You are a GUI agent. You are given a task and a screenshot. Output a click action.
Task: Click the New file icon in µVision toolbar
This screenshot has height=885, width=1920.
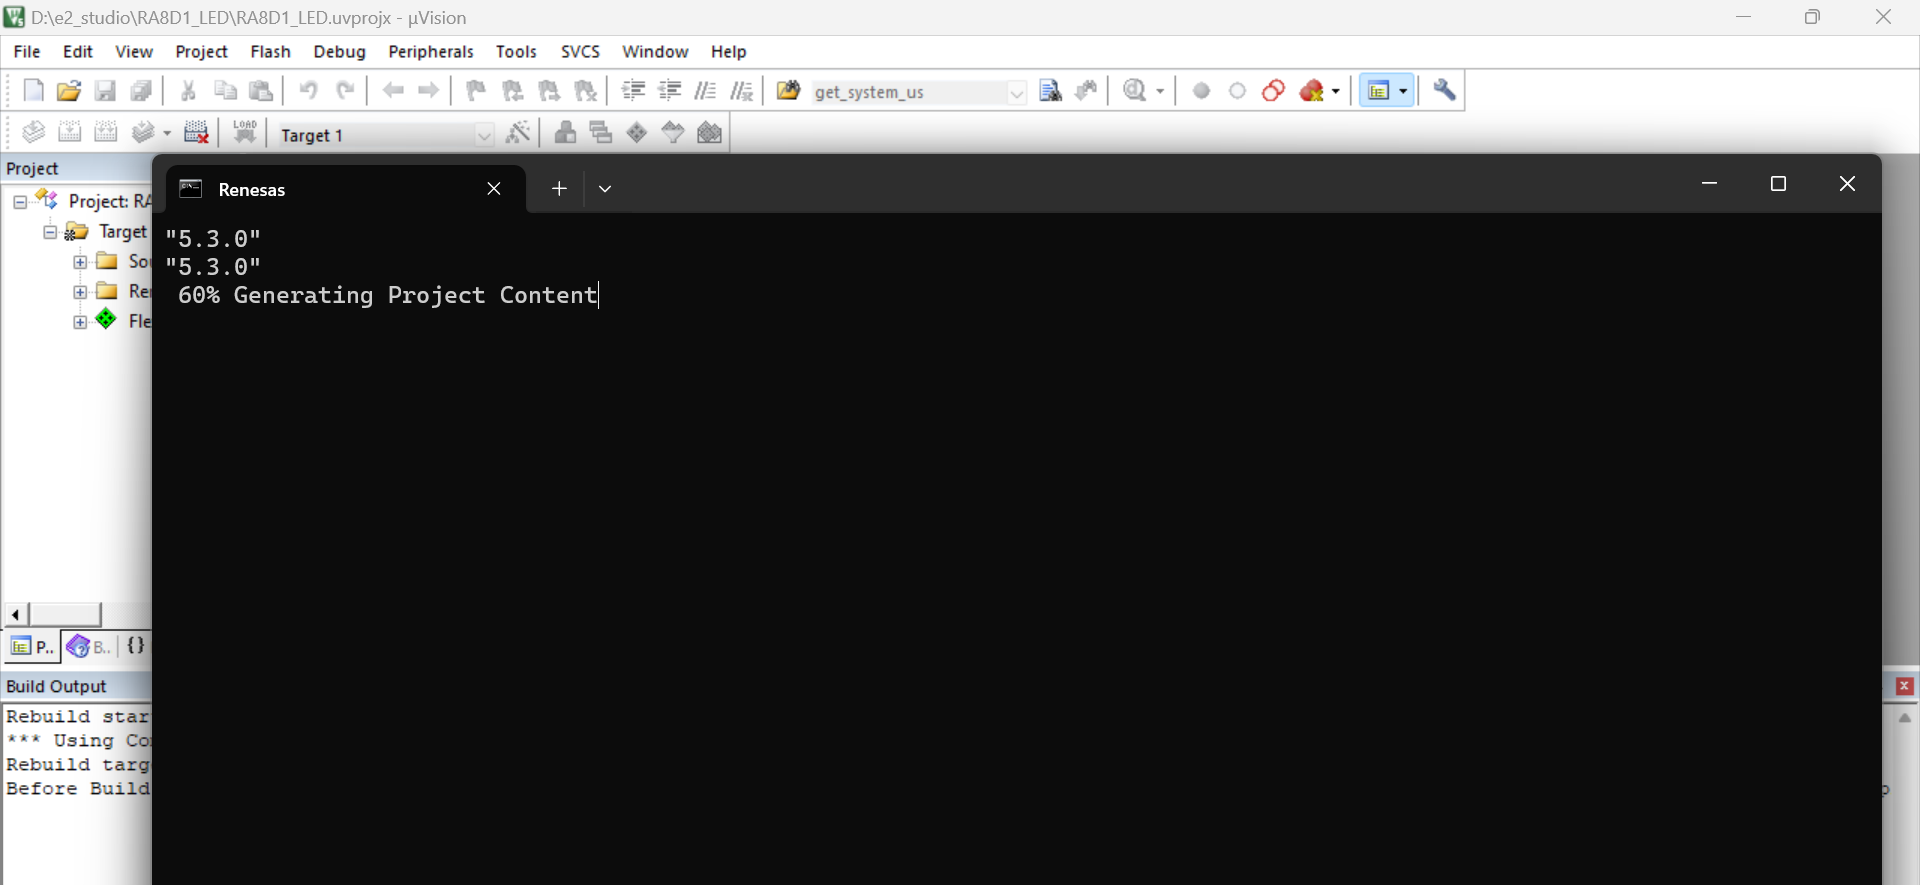[33, 91]
